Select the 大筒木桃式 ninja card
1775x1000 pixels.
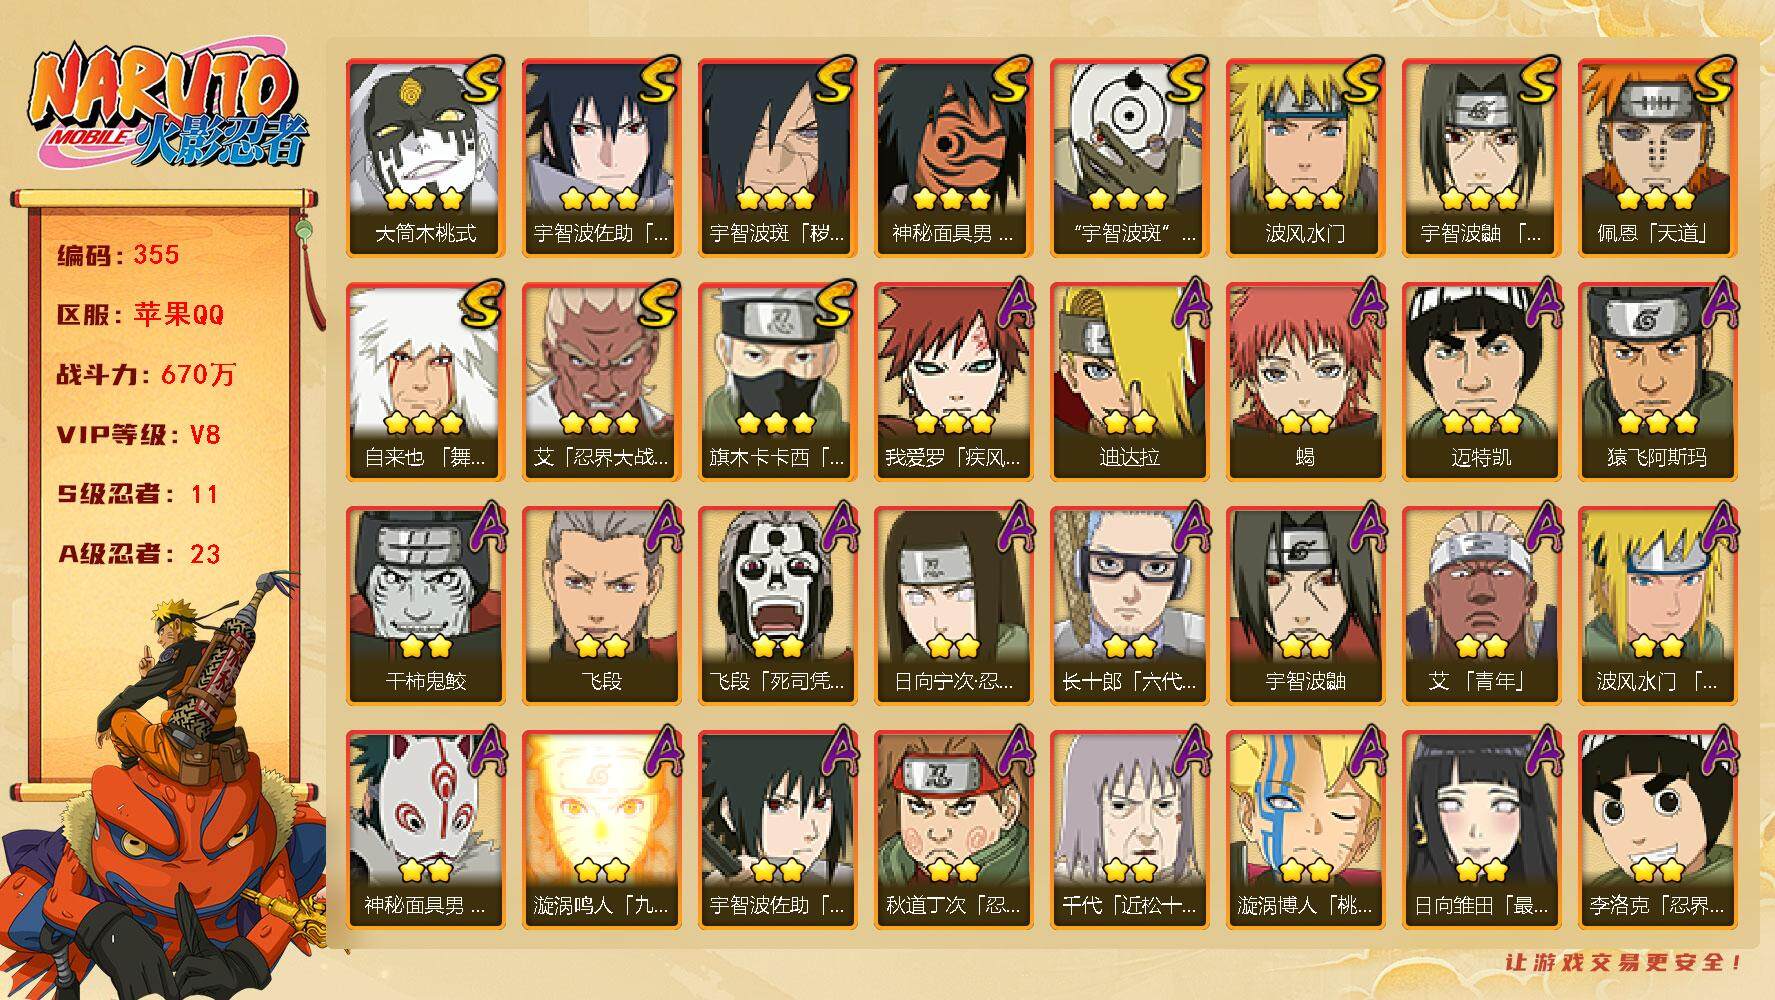[426, 158]
